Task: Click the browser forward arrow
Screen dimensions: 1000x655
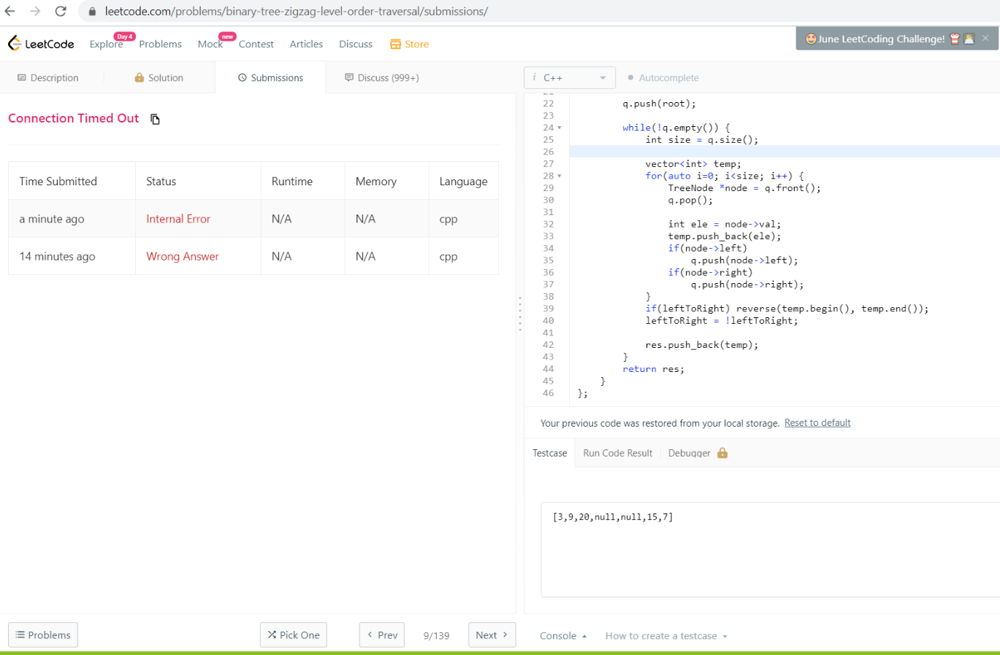Action: coord(35,11)
